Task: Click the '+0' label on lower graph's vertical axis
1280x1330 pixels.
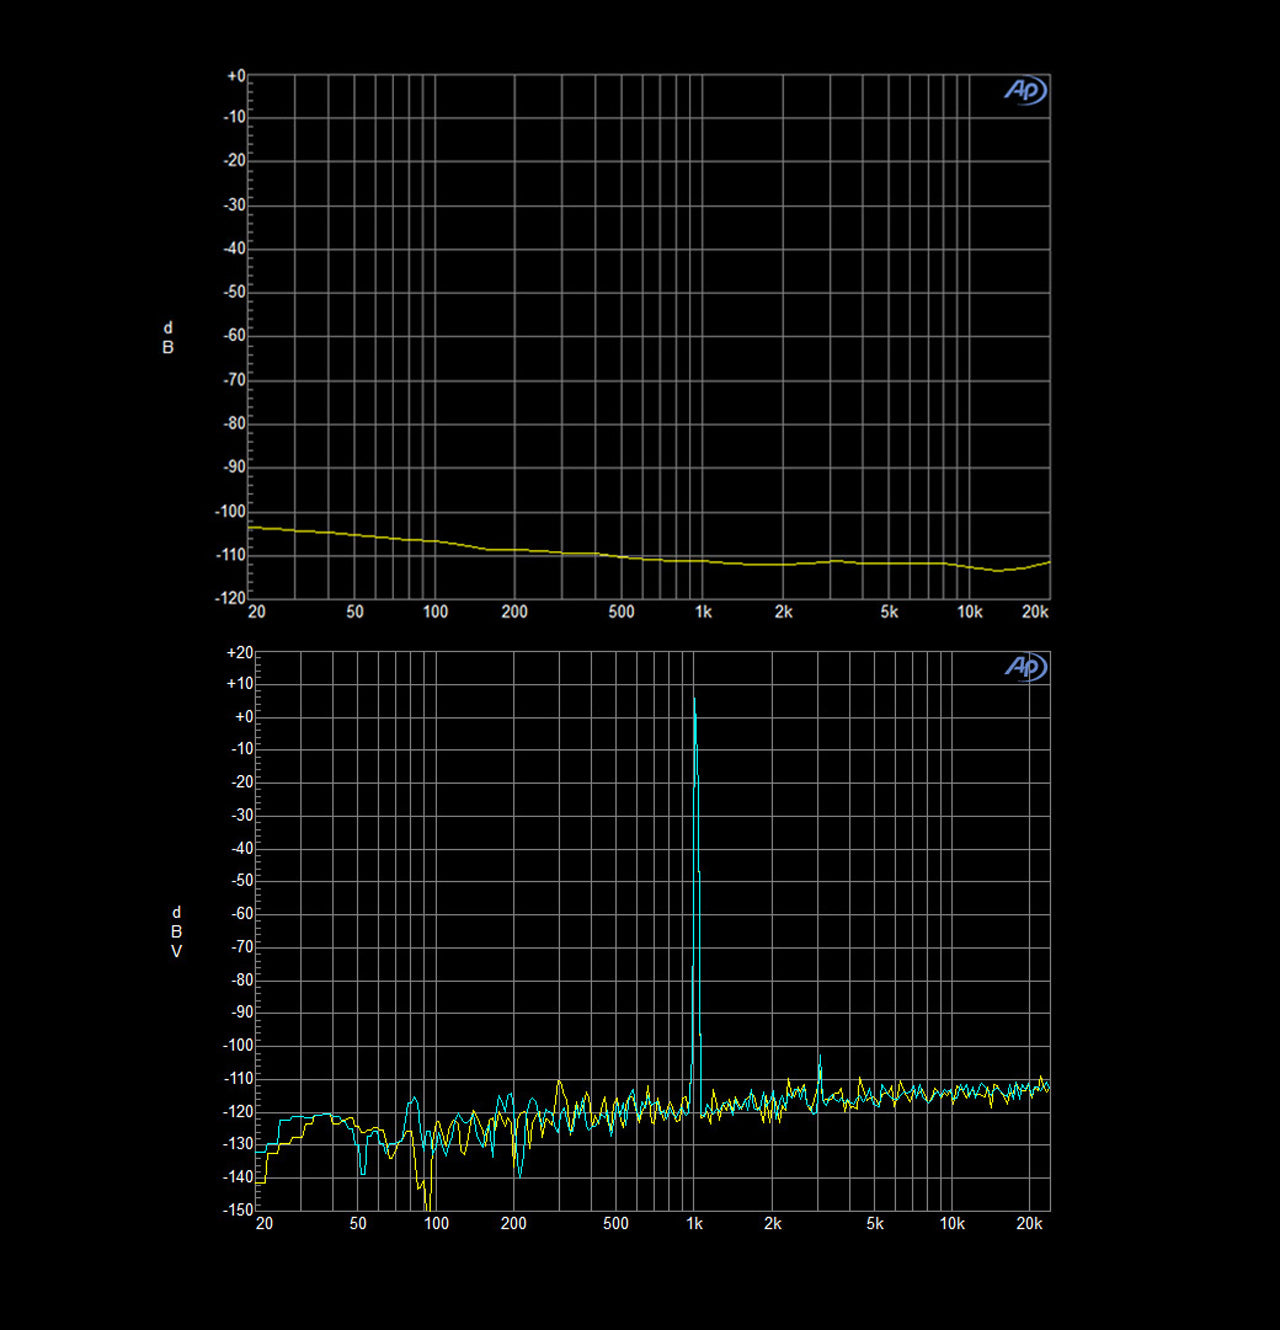Action: [244, 717]
